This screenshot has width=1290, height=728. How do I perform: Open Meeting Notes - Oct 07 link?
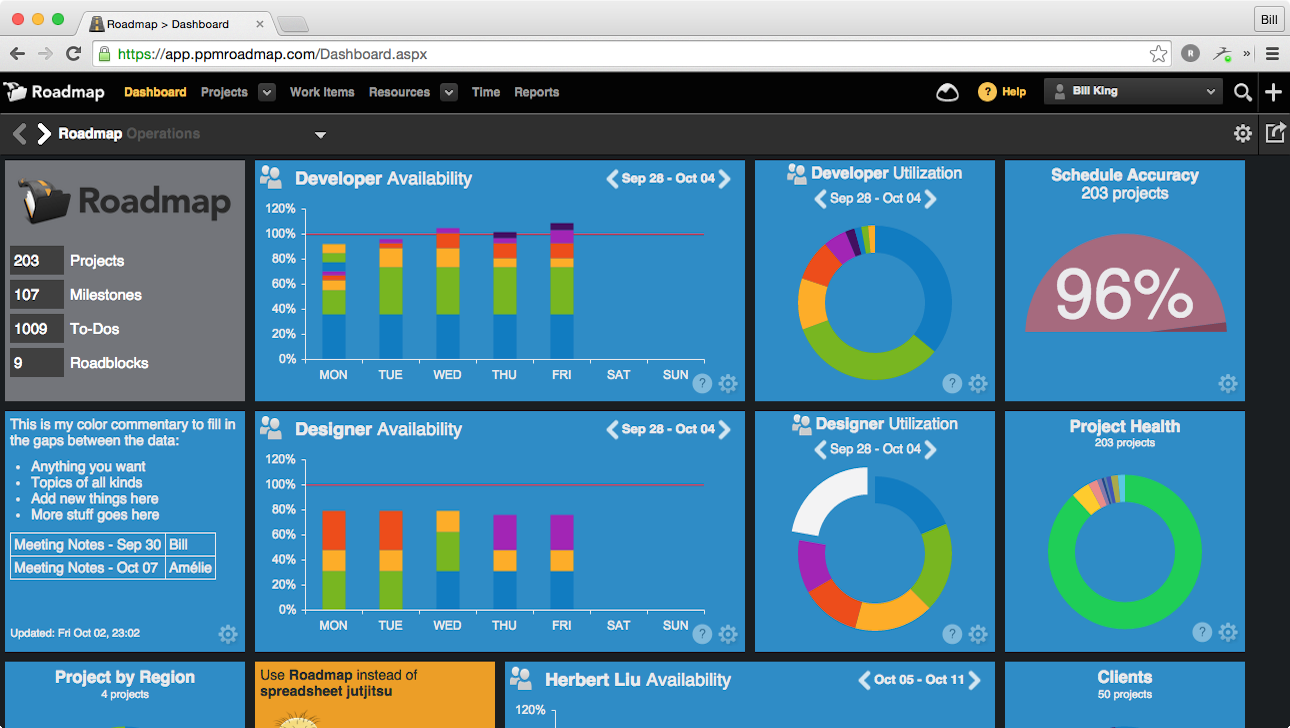point(86,568)
